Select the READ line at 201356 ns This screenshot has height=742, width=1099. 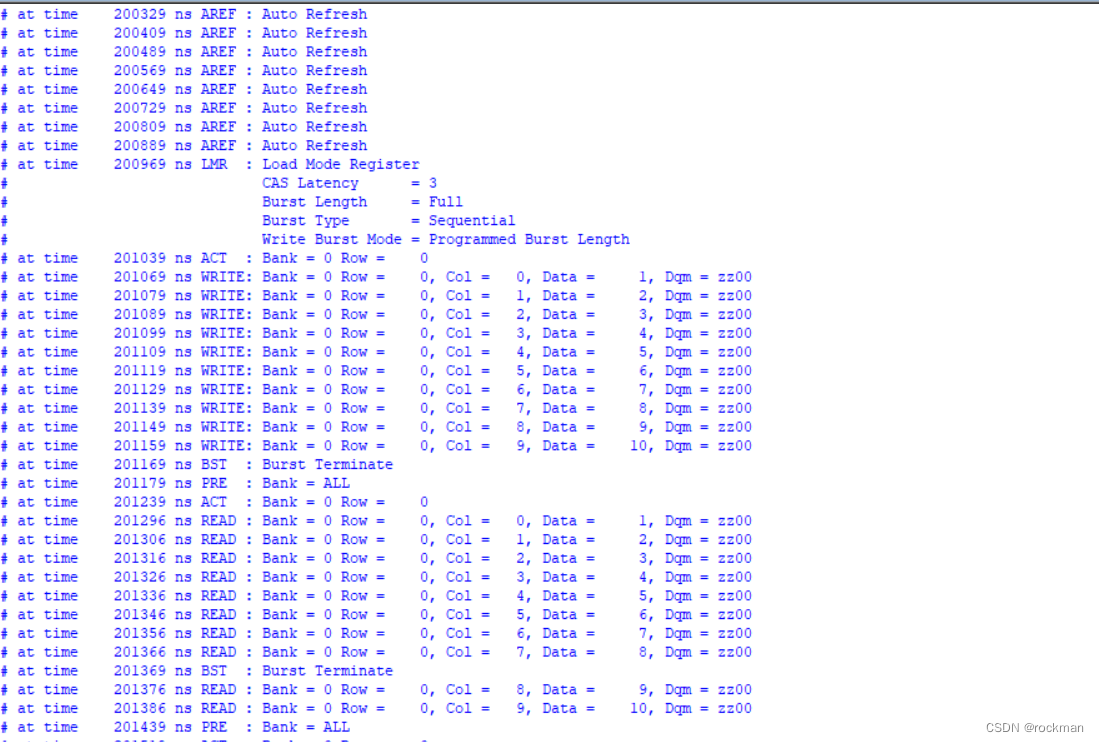(376, 634)
